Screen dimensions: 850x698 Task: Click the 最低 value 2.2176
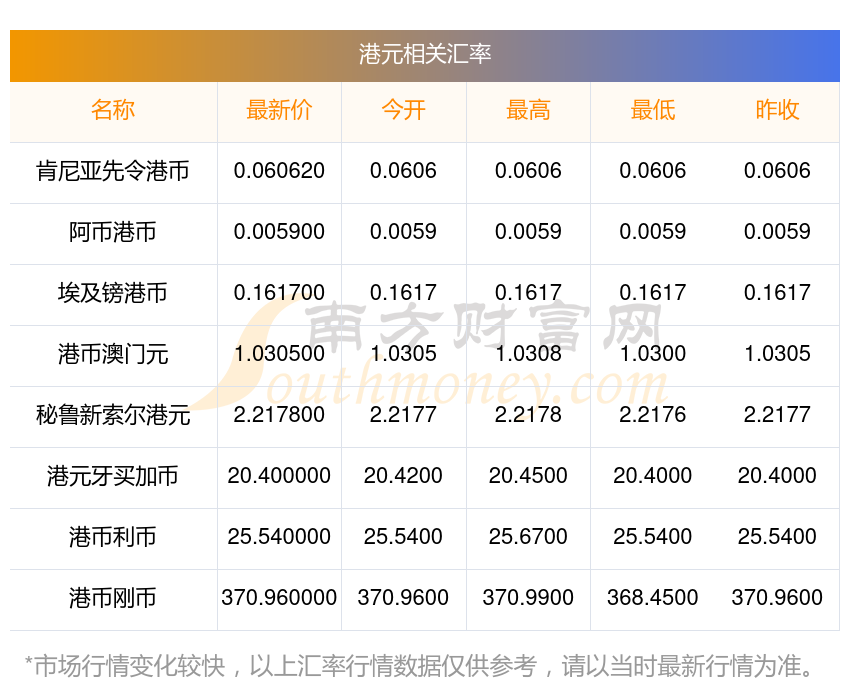[x=653, y=415]
